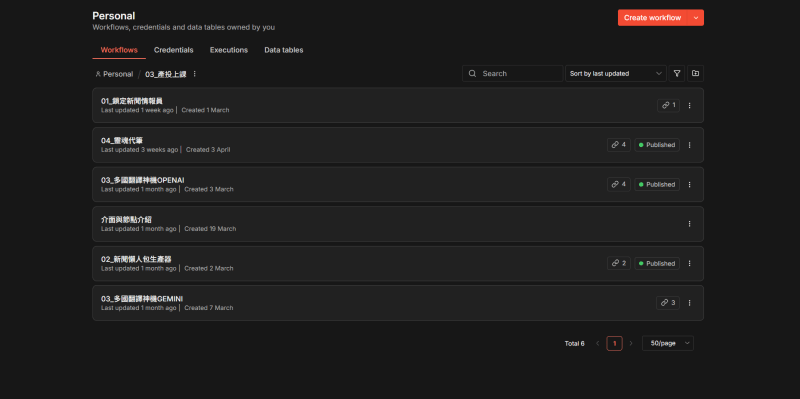Click the add folder icon
Viewport: 800px width, 399px height.
695,73
